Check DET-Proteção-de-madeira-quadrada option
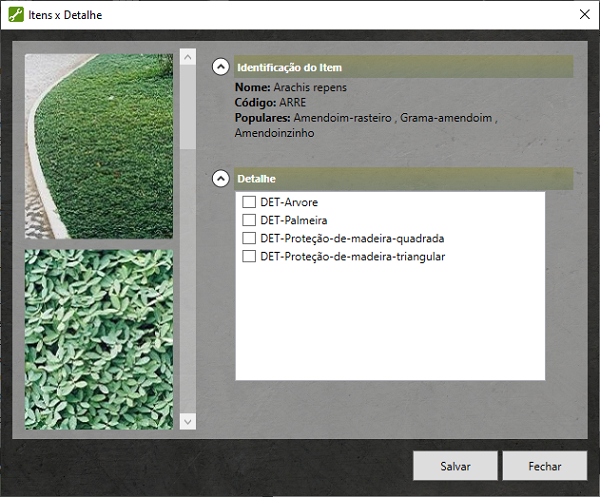Image resolution: width=600 pixels, height=497 pixels. (249, 239)
